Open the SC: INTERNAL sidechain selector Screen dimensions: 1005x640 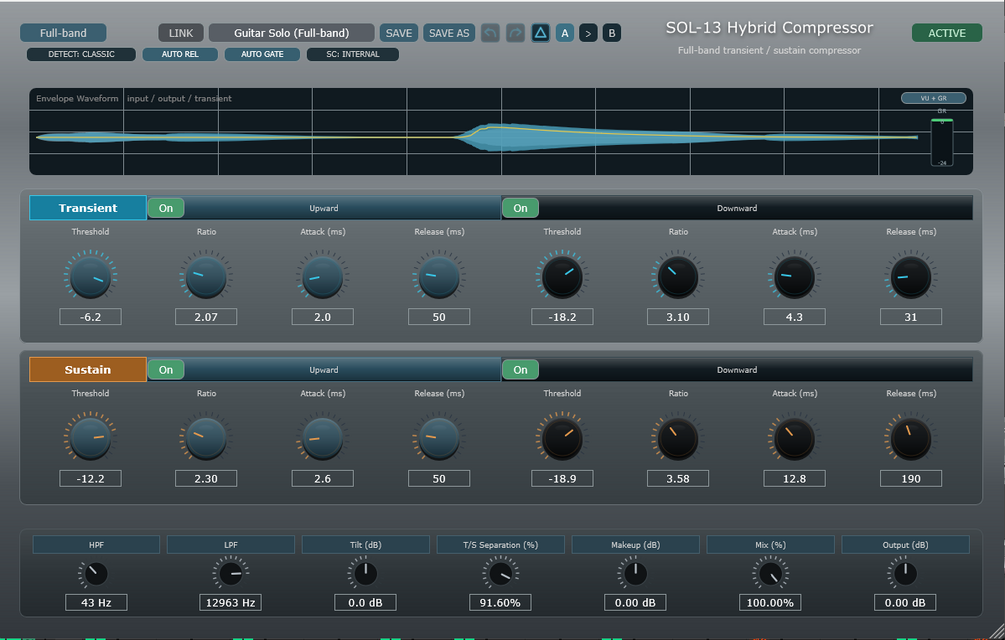tap(353, 54)
